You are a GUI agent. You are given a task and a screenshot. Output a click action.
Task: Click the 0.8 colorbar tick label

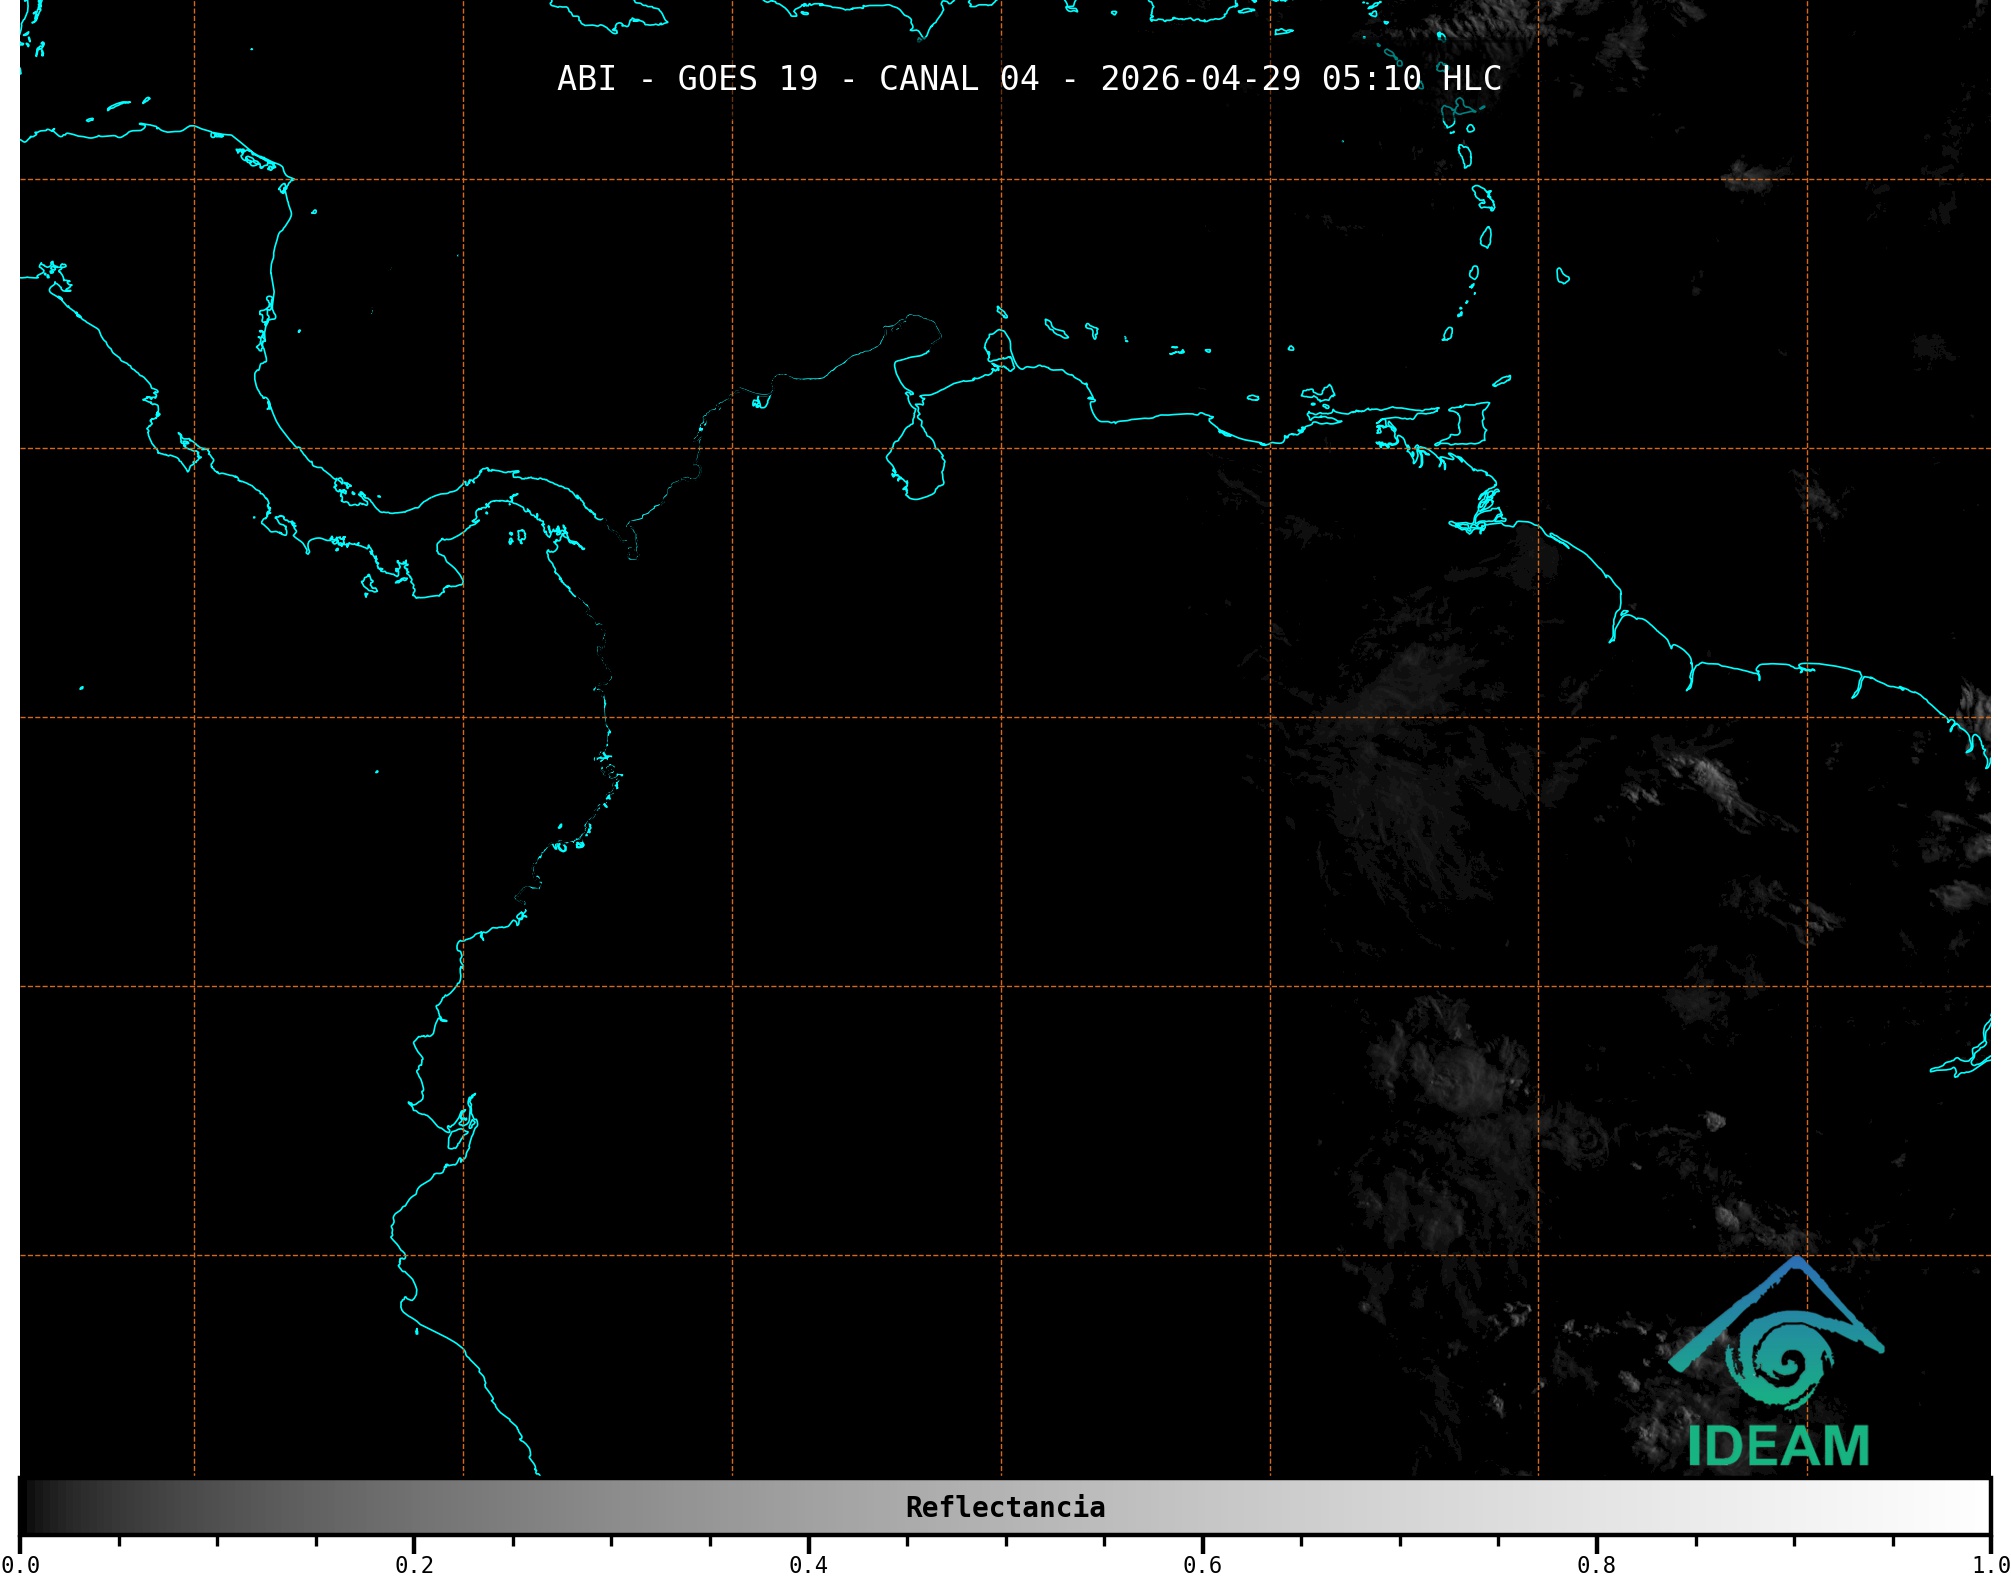(1596, 1564)
